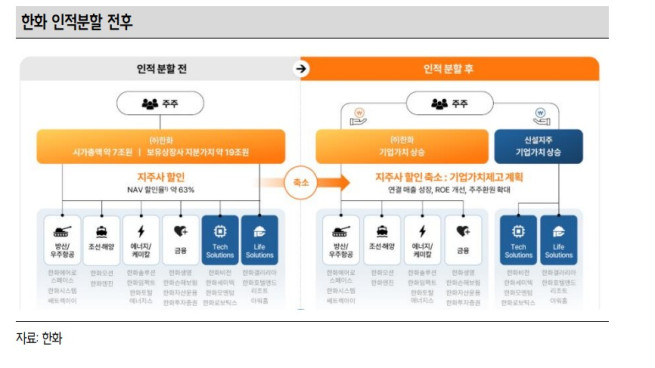Click 한화투자증권 in the 인적 분할 후 panel

[x=463, y=302]
